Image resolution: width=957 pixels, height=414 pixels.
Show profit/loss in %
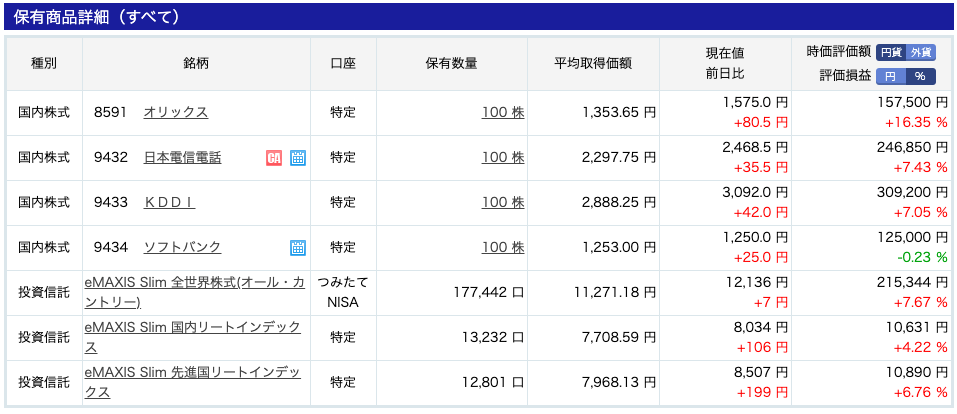920,76
